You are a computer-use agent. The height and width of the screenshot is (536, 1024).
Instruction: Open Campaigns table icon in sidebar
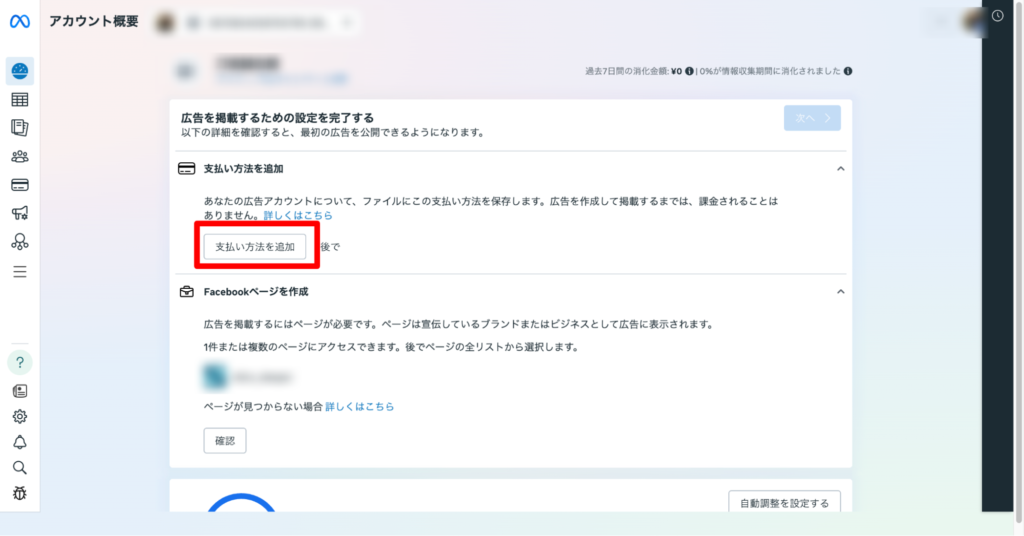click(x=19, y=99)
